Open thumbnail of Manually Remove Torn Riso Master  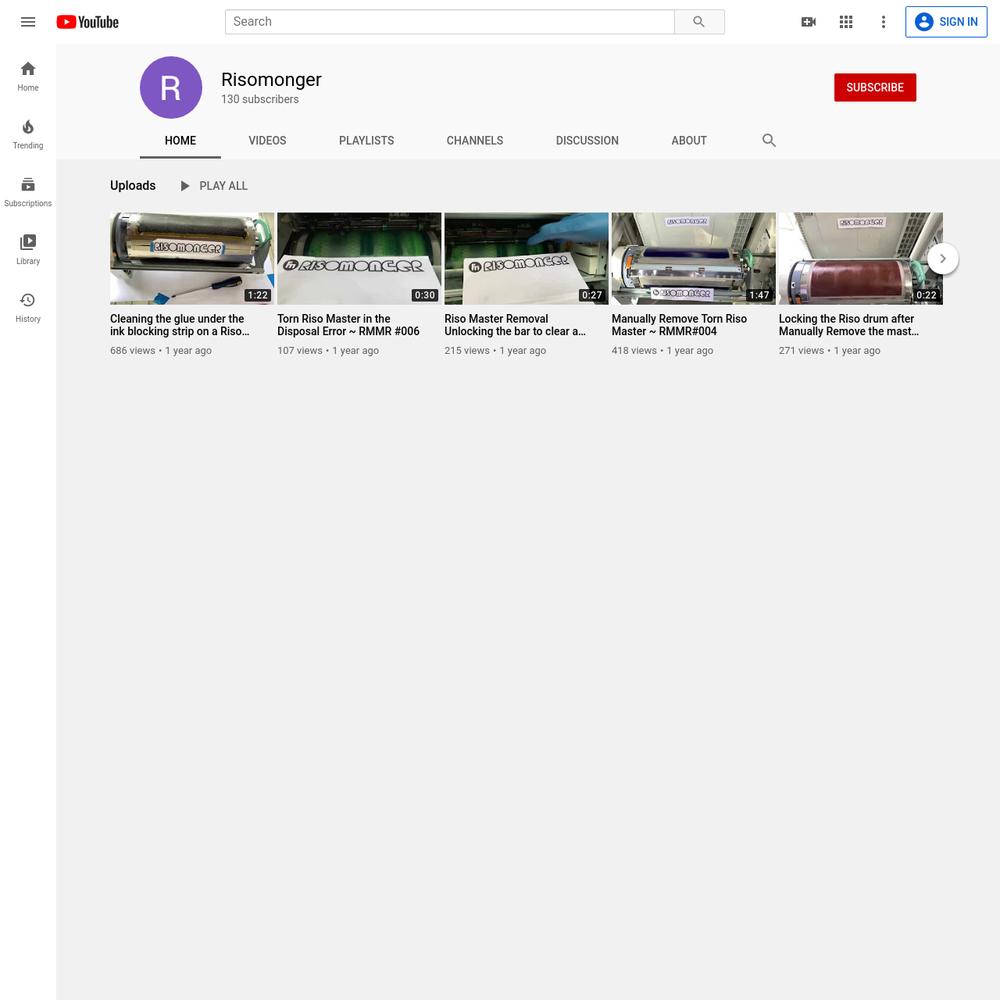[693, 258]
